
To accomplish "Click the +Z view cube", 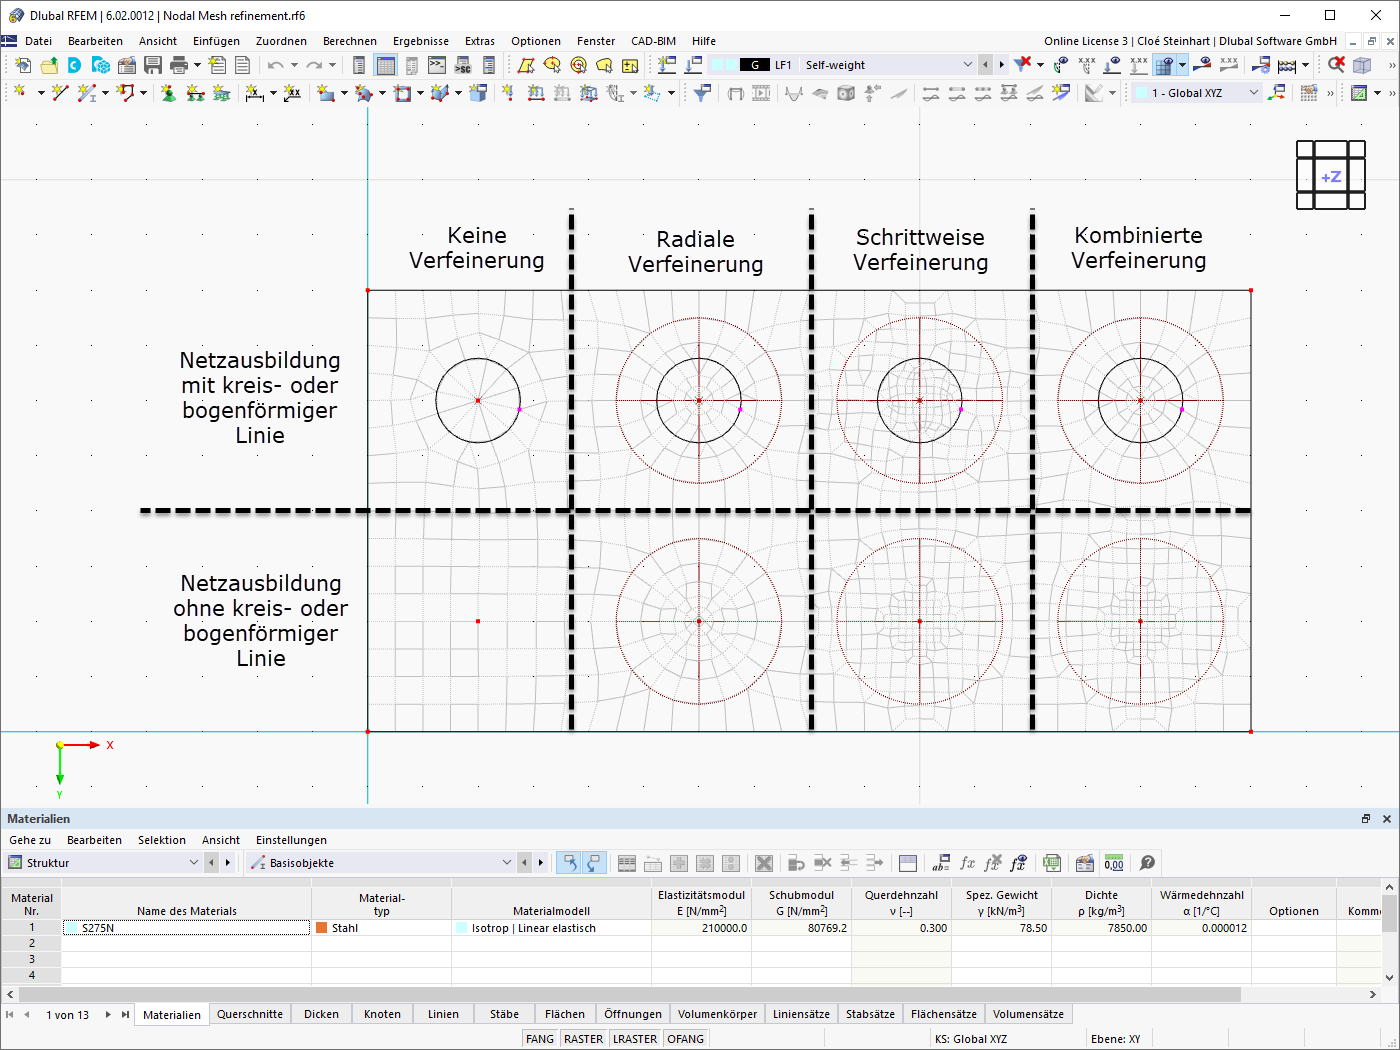I will (x=1331, y=176).
